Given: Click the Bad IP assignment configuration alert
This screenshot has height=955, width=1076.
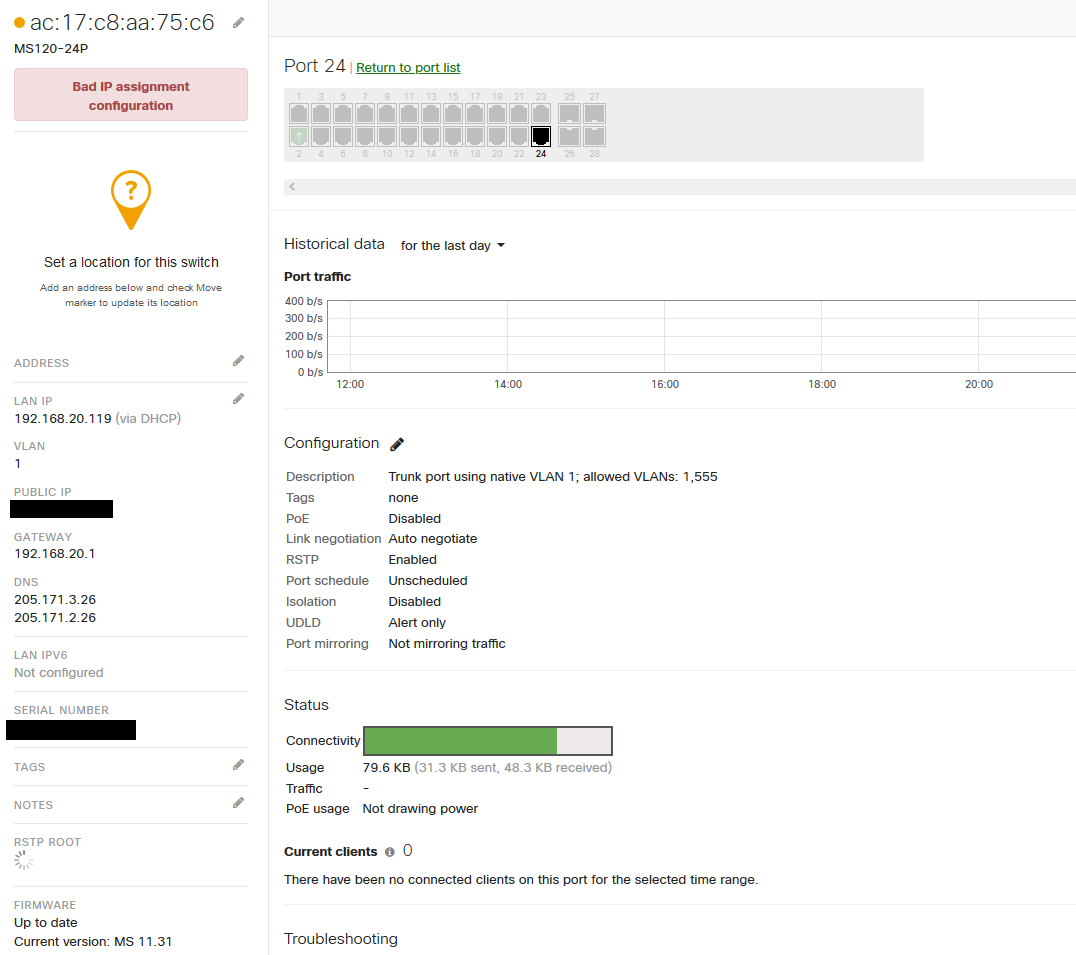Looking at the screenshot, I should pyautogui.click(x=130, y=94).
